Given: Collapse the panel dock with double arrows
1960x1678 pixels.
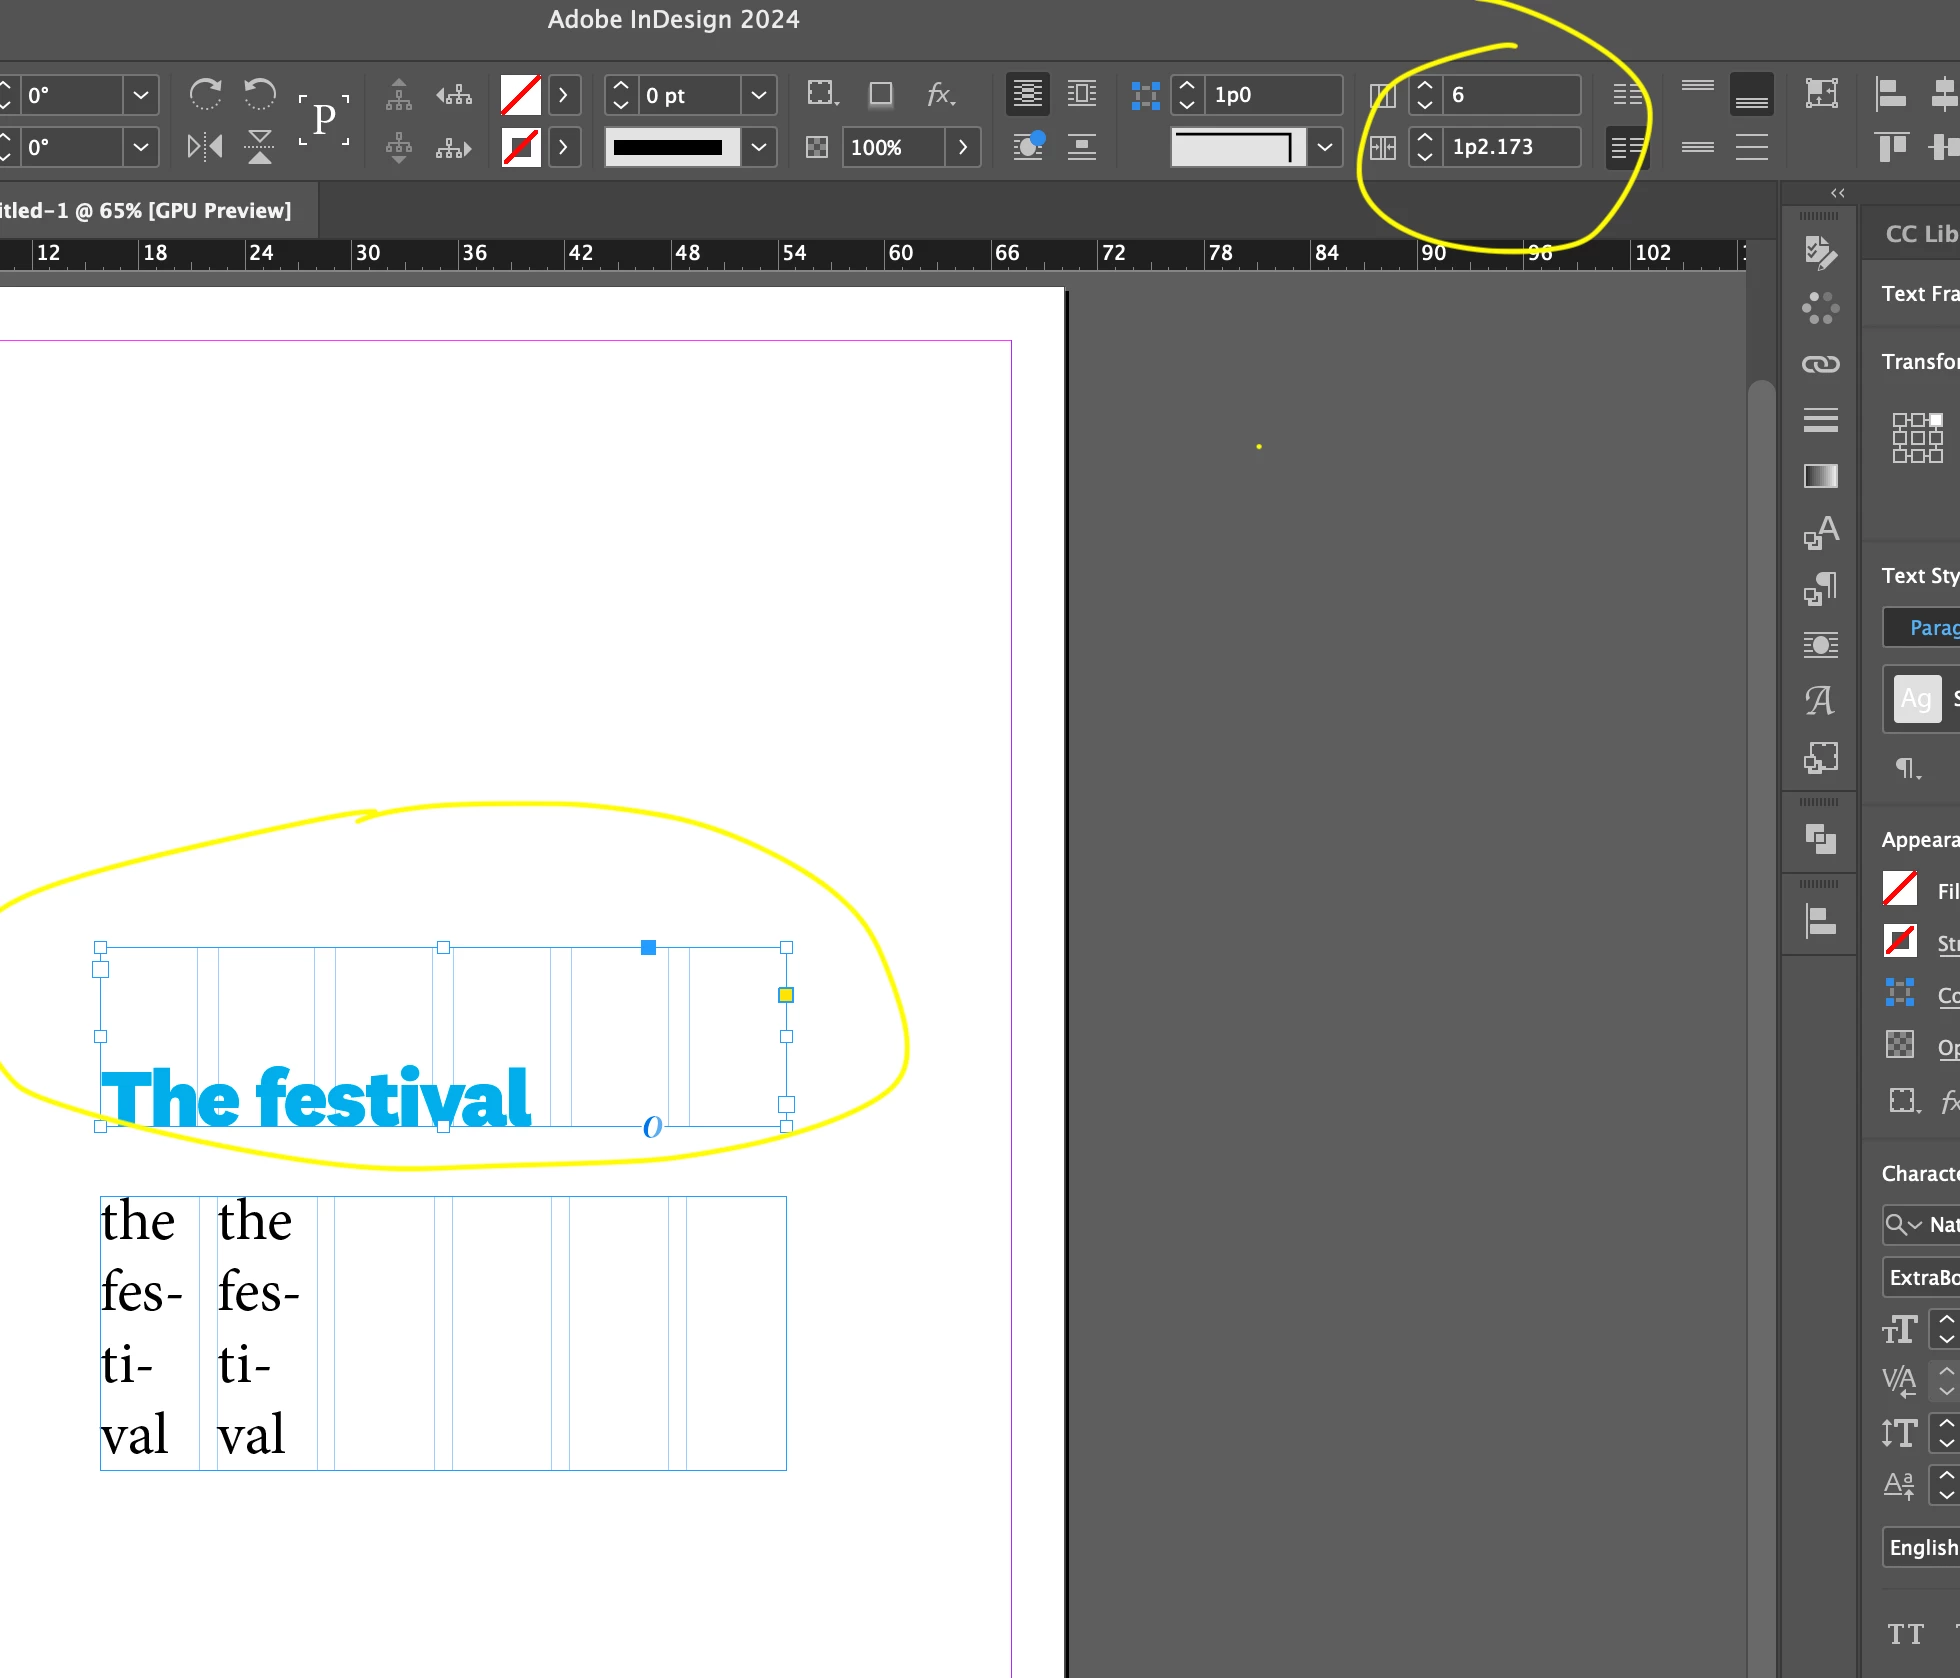Looking at the screenshot, I should (x=1837, y=192).
